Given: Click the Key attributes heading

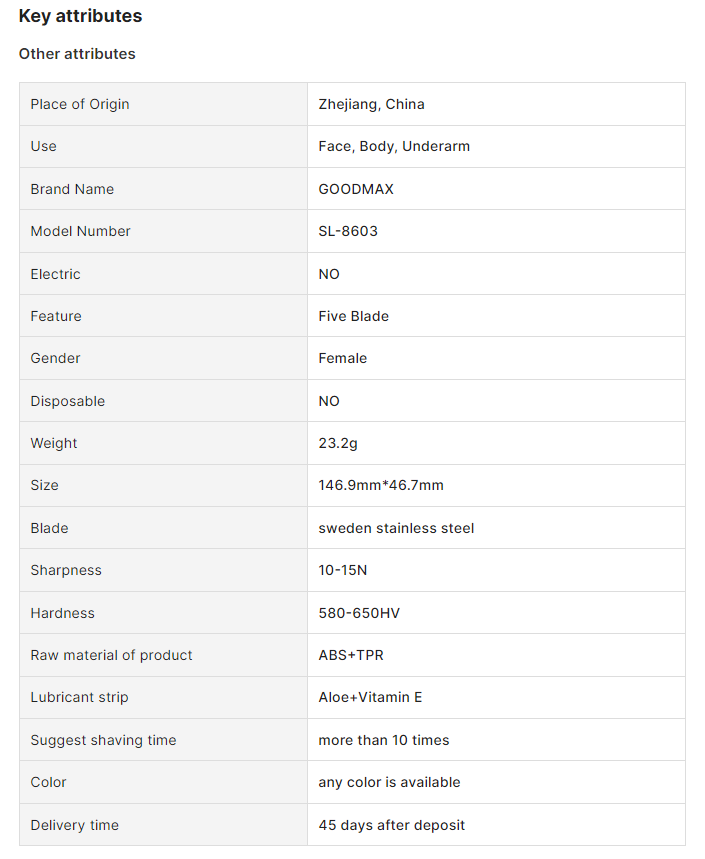Looking at the screenshot, I should coord(80,16).
